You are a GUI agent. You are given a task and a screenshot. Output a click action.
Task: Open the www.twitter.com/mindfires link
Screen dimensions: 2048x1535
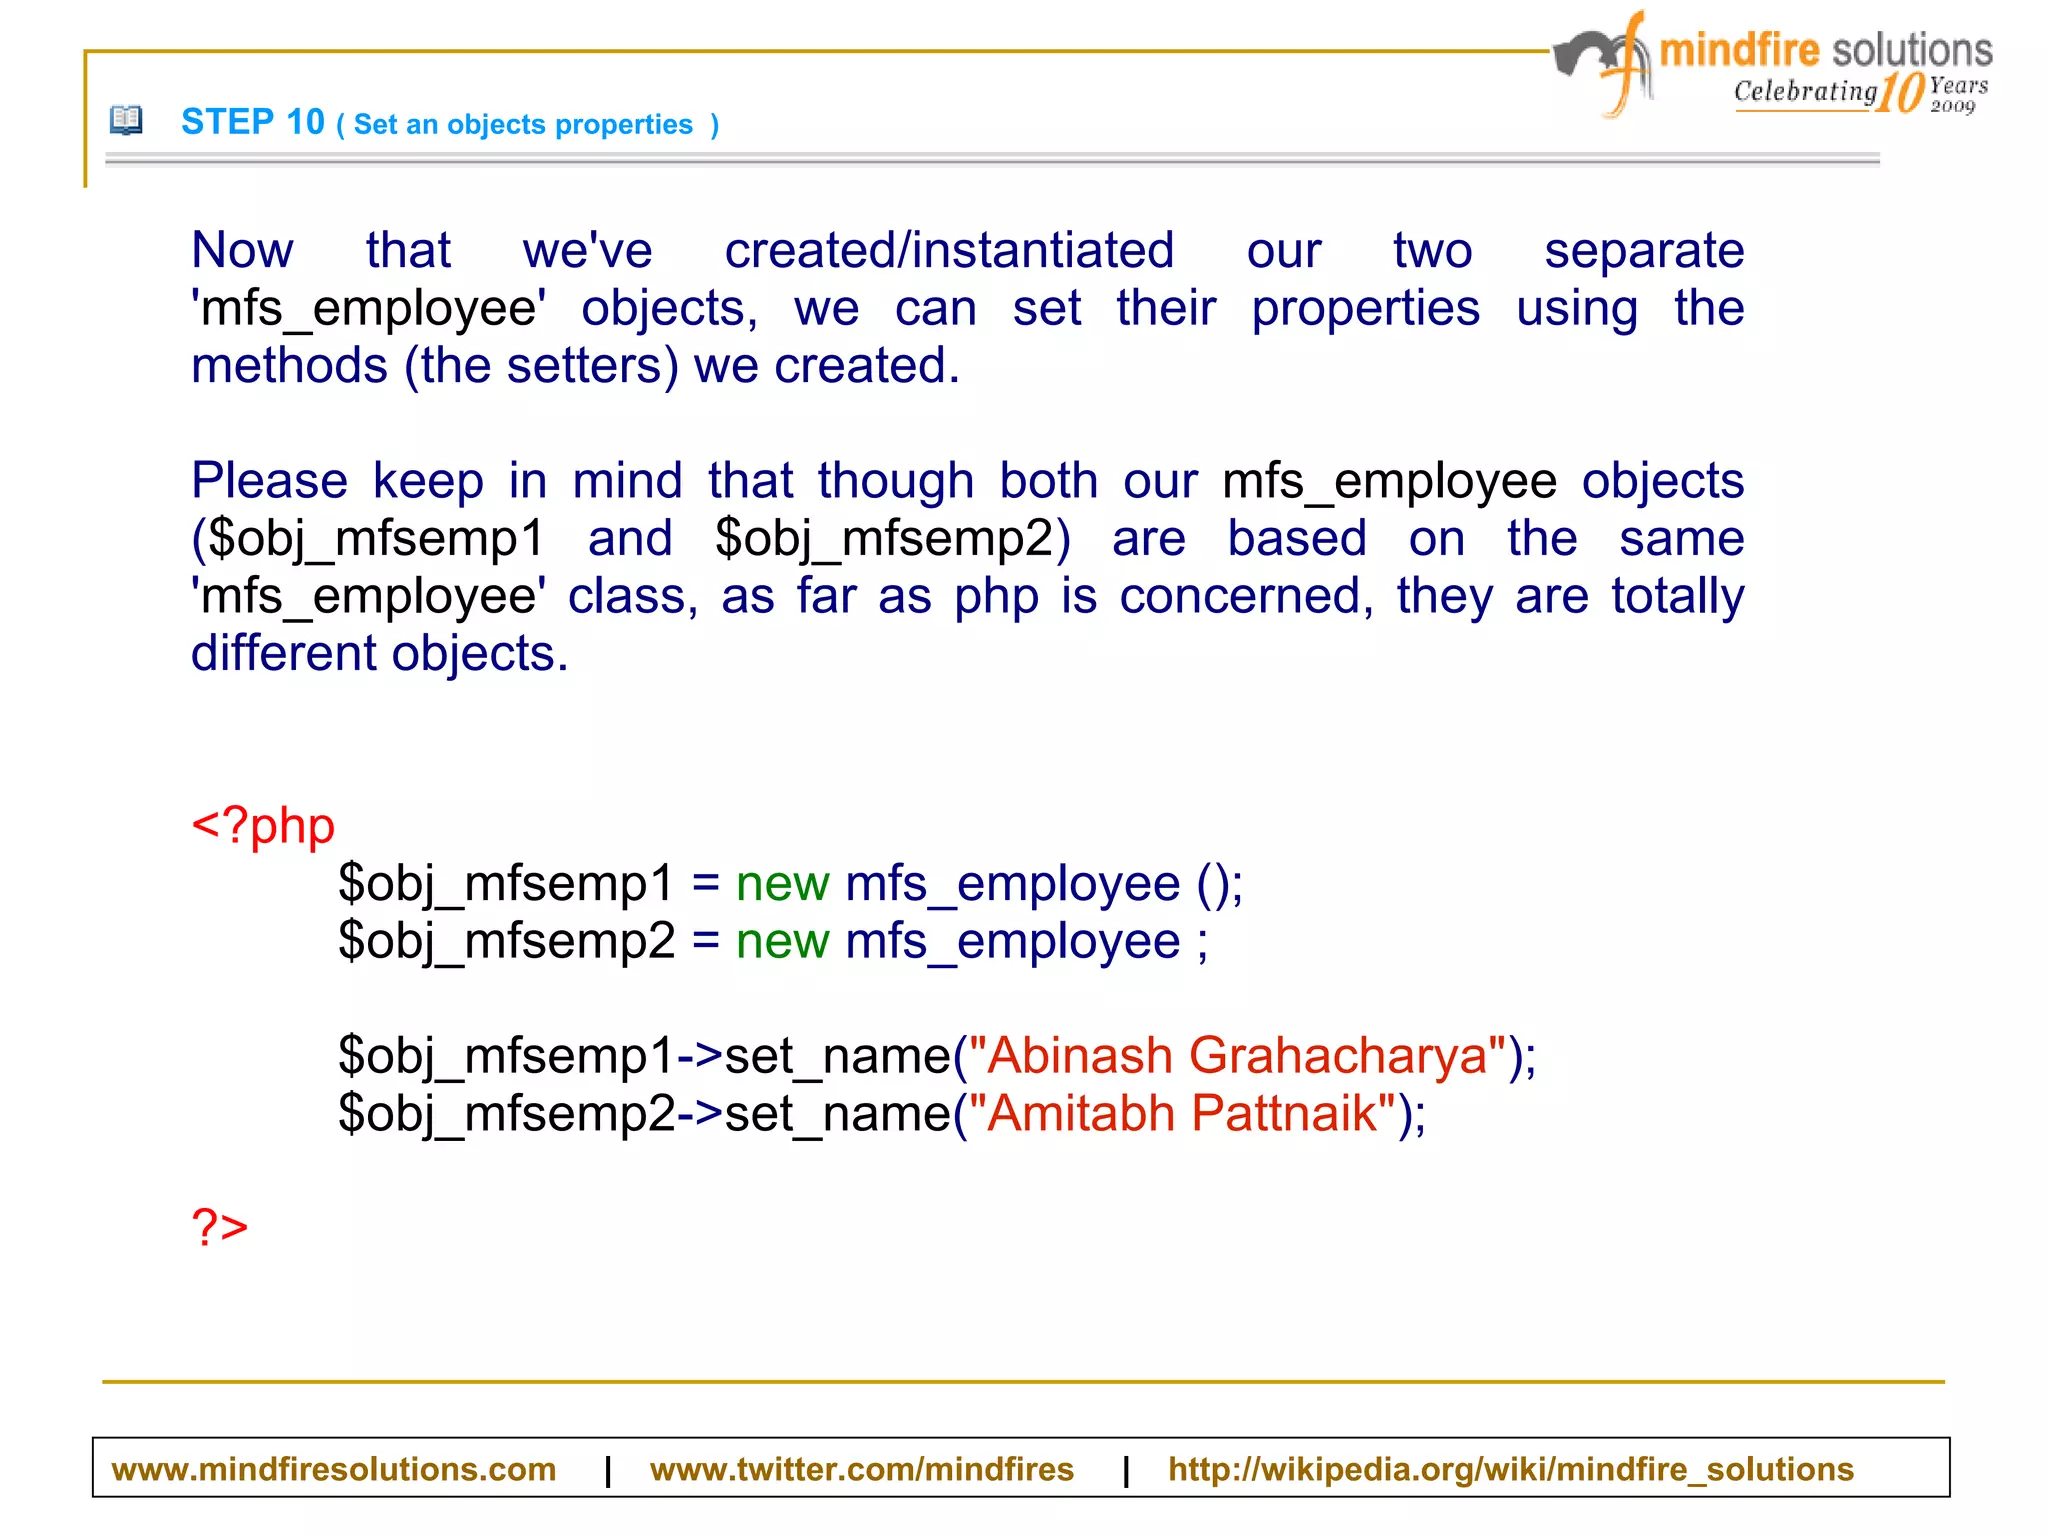coord(861,1469)
